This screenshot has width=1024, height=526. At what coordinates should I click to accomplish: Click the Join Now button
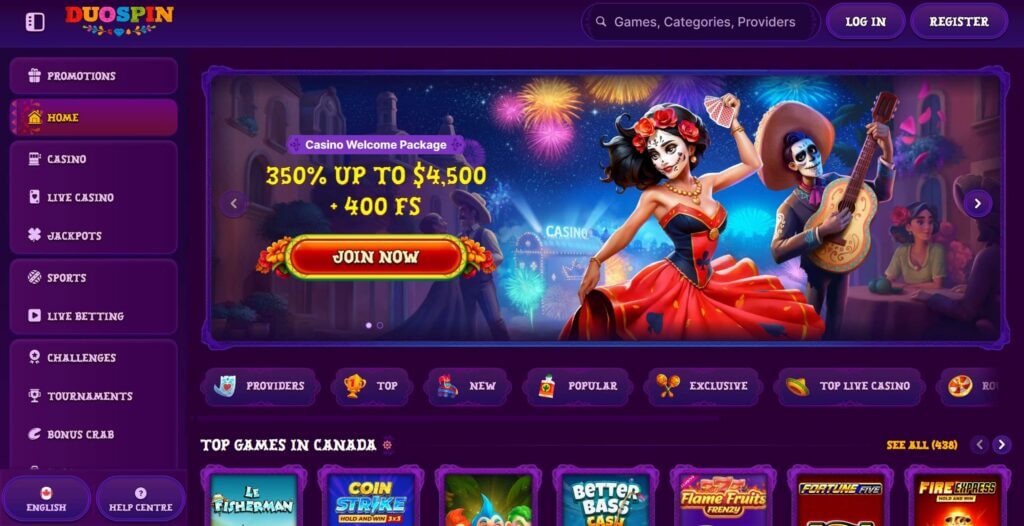tap(376, 257)
